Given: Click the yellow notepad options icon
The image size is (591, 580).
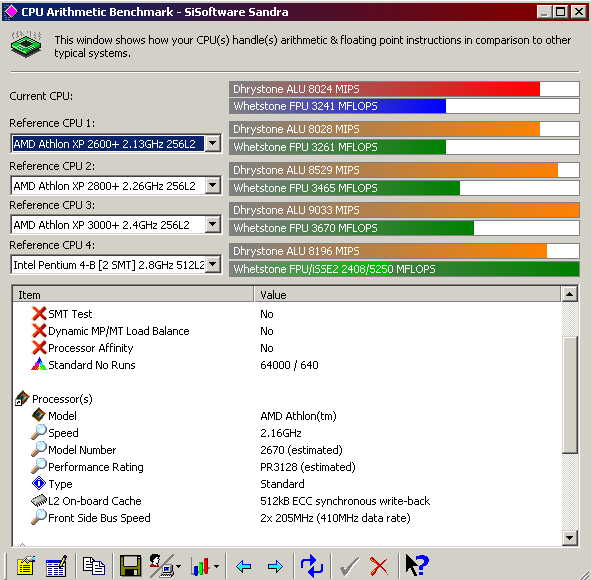Looking at the screenshot, I should [x=26, y=566].
